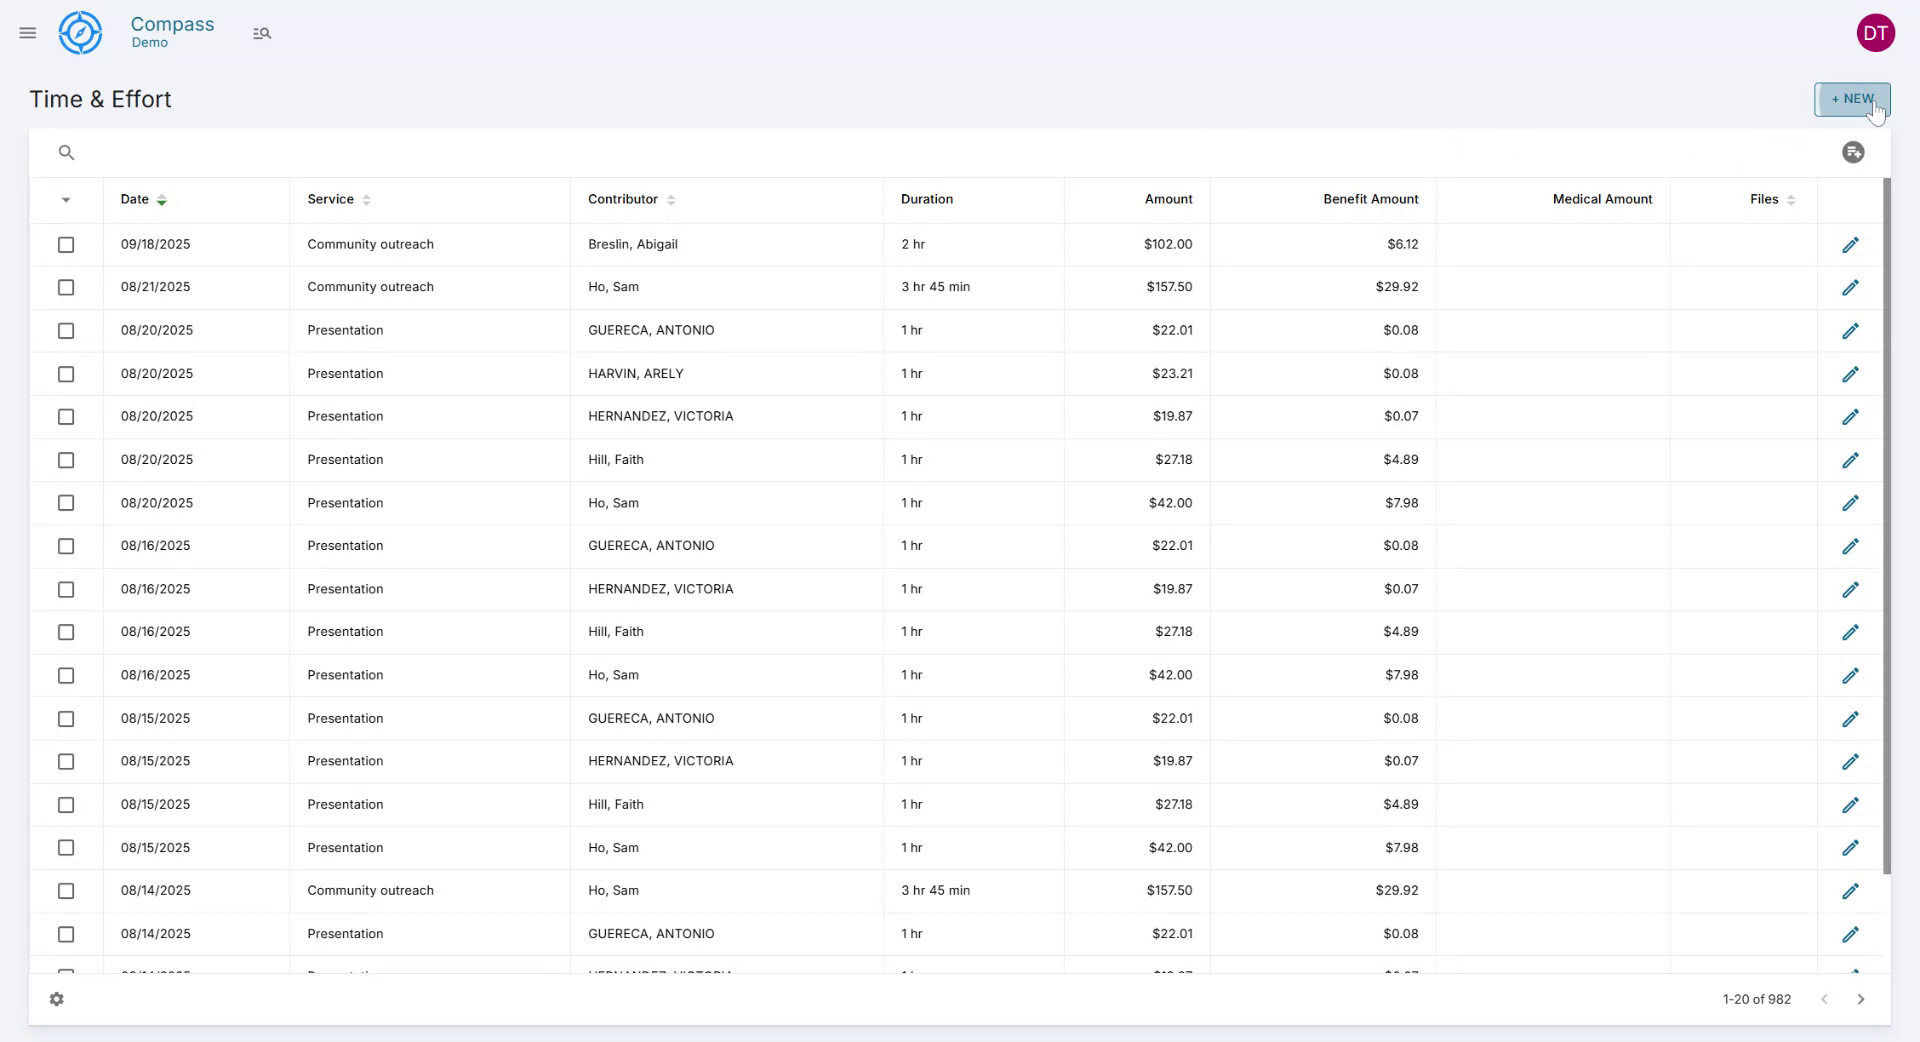Edit the 08/14/2025 Community outreach row's pencil icon

[1851, 890]
